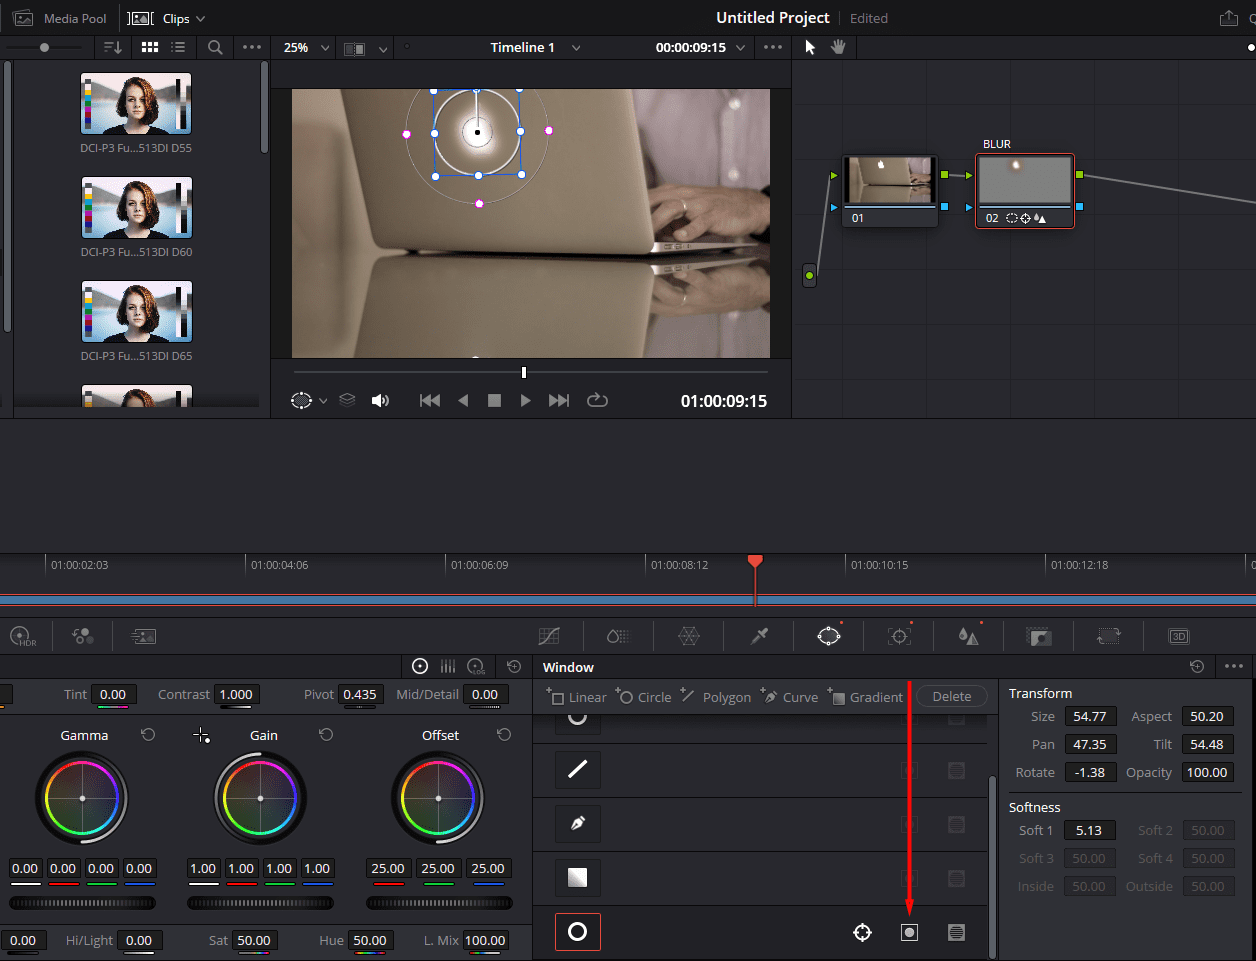Screen dimensions: 1256x961
Task: Open the Qualifier eyedropper palette
Action: click(759, 636)
